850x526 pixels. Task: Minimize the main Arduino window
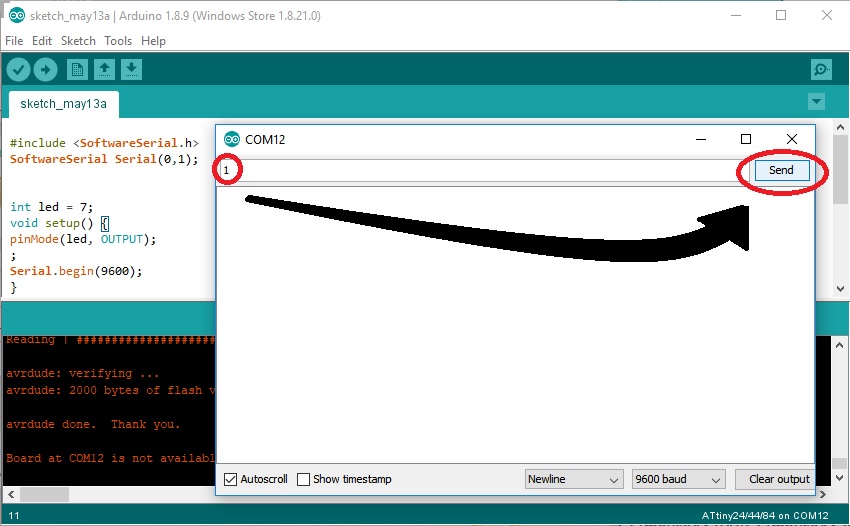tap(736, 15)
